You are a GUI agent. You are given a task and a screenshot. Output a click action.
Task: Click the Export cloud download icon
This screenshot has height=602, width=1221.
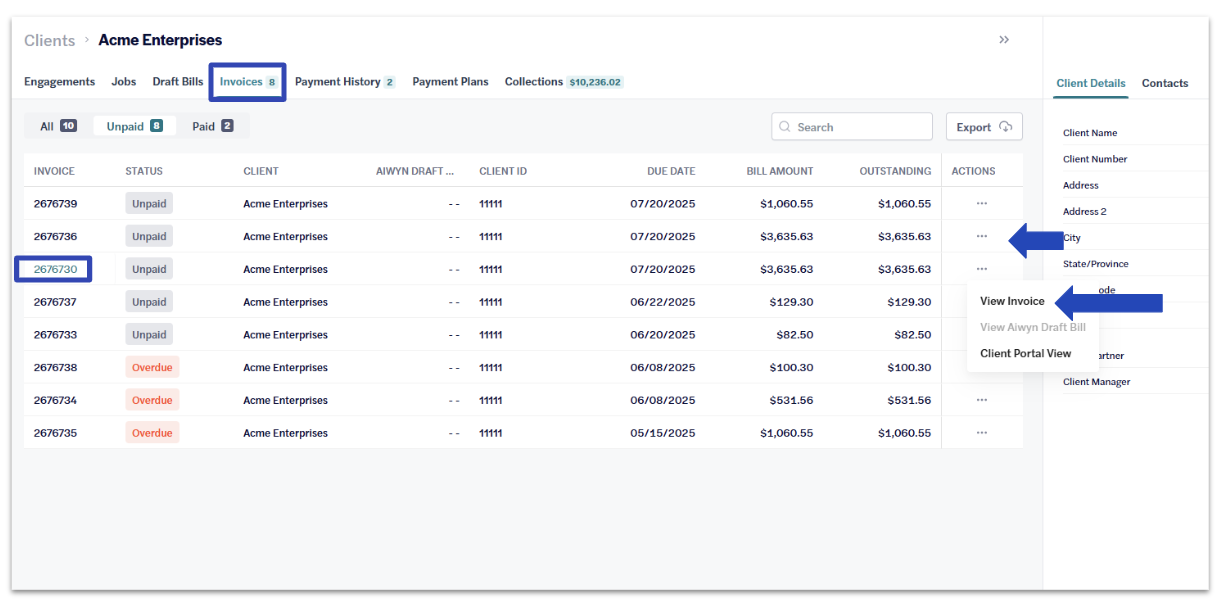1005,127
